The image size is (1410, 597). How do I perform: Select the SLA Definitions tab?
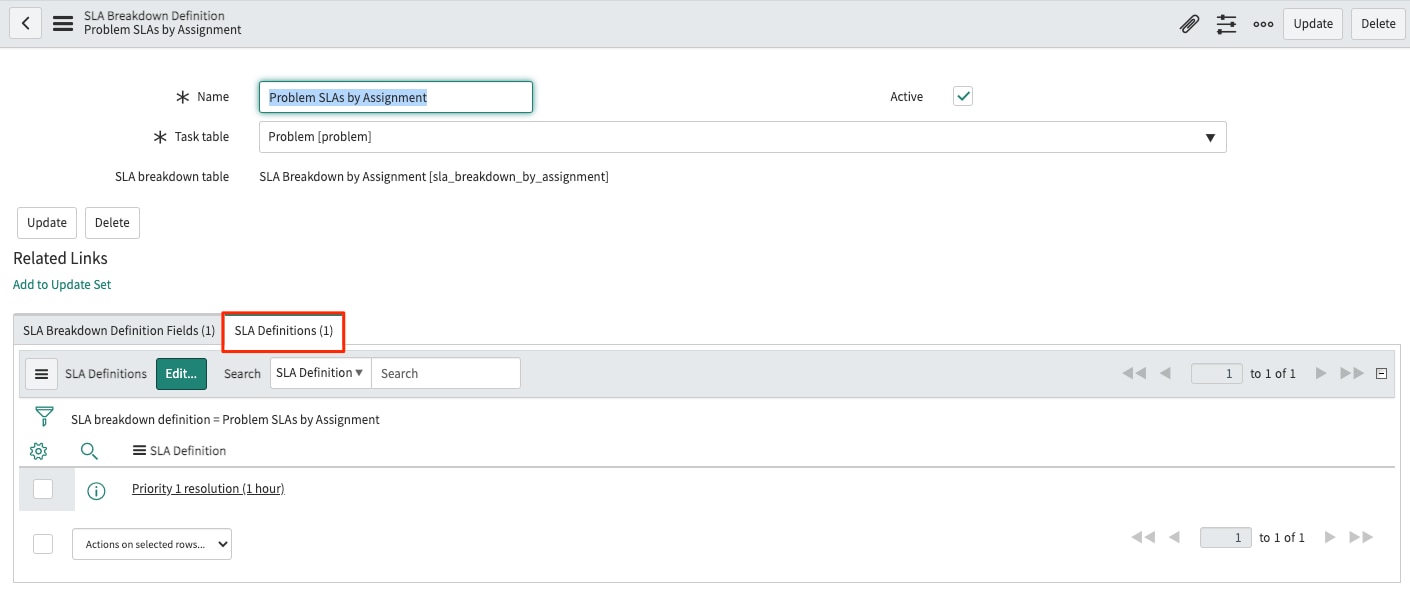pos(283,330)
